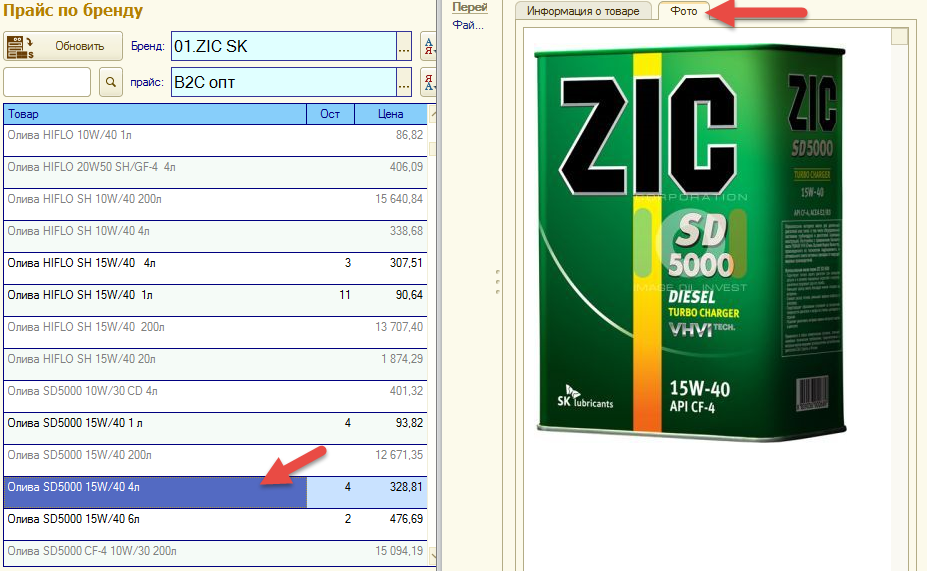Screen dimensions: 927x571
Task: Click price cell 12 671,35
Action: [391, 460]
